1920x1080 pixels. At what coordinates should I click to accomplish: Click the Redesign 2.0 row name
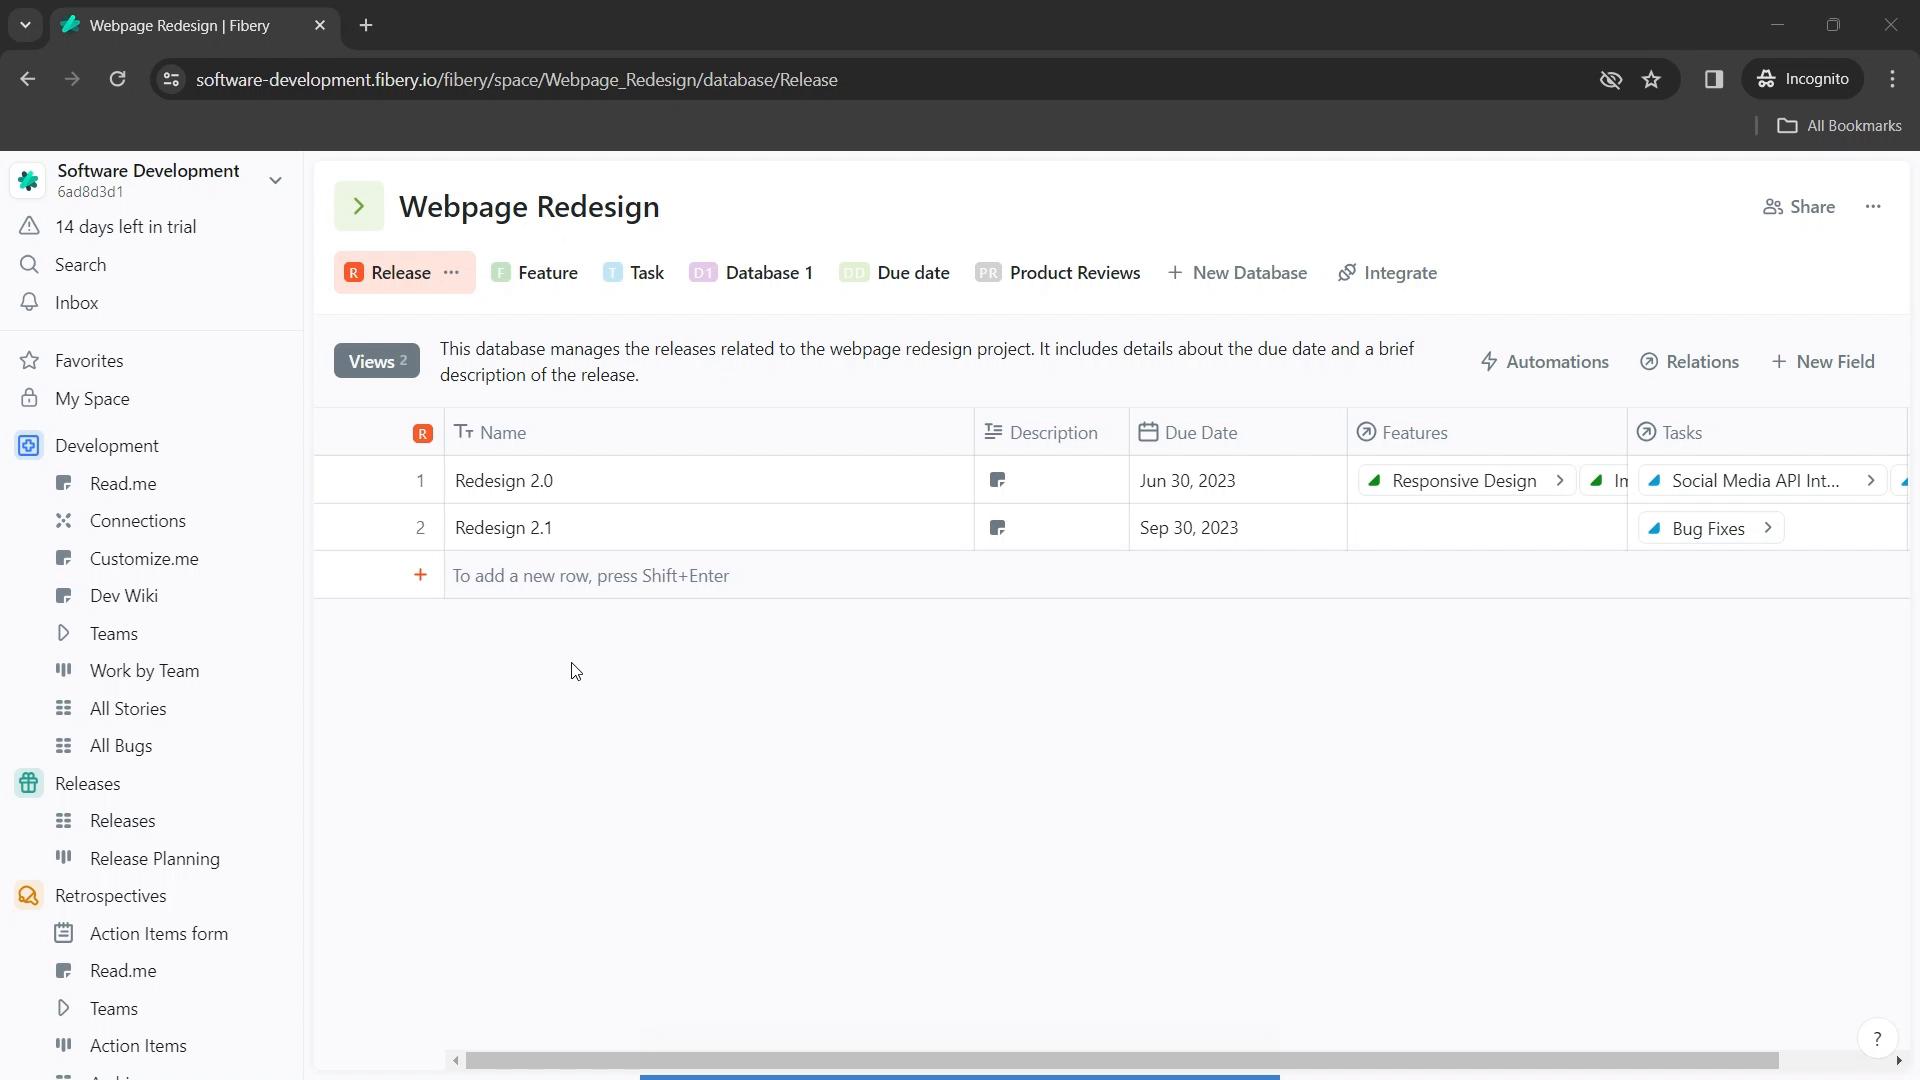(505, 481)
